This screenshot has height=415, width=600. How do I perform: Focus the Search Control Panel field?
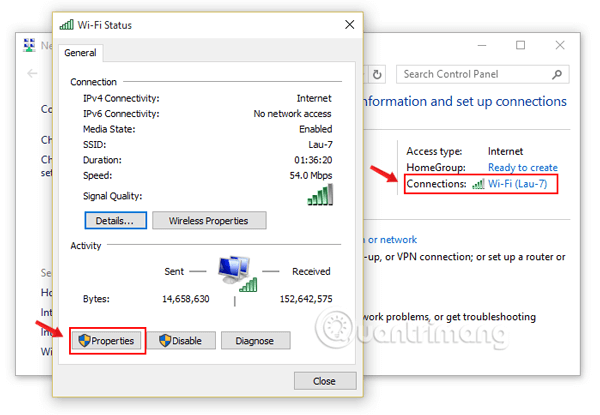(470, 74)
